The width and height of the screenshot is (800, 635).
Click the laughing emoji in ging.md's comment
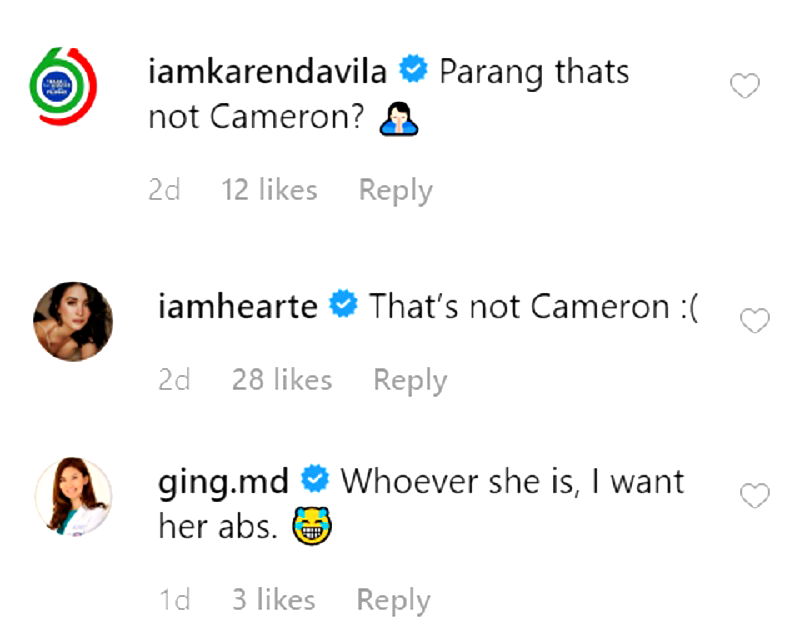coord(312,526)
